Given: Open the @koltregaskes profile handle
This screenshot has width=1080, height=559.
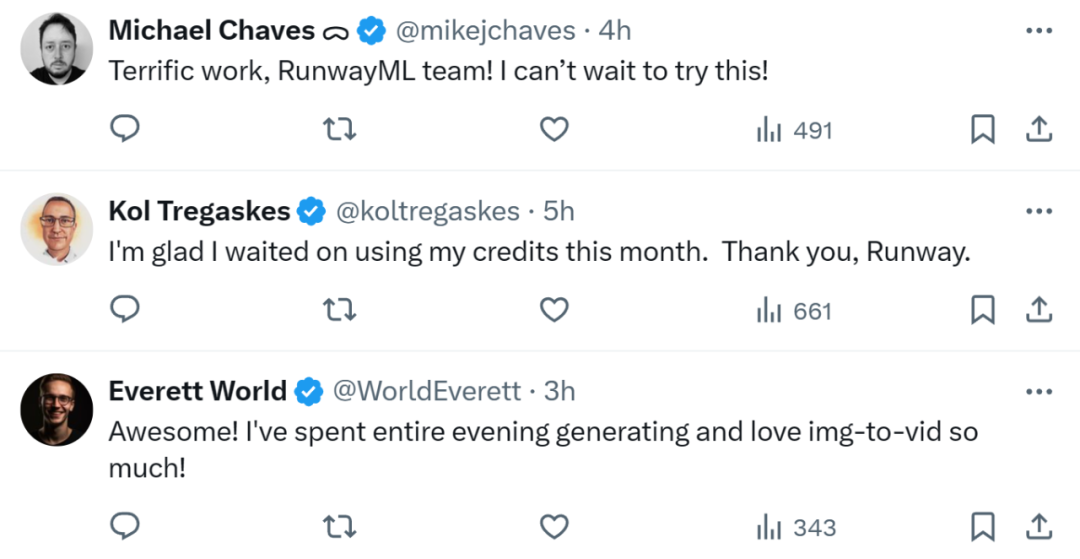Looking at the screenshot, I should (x=428, y=211).
